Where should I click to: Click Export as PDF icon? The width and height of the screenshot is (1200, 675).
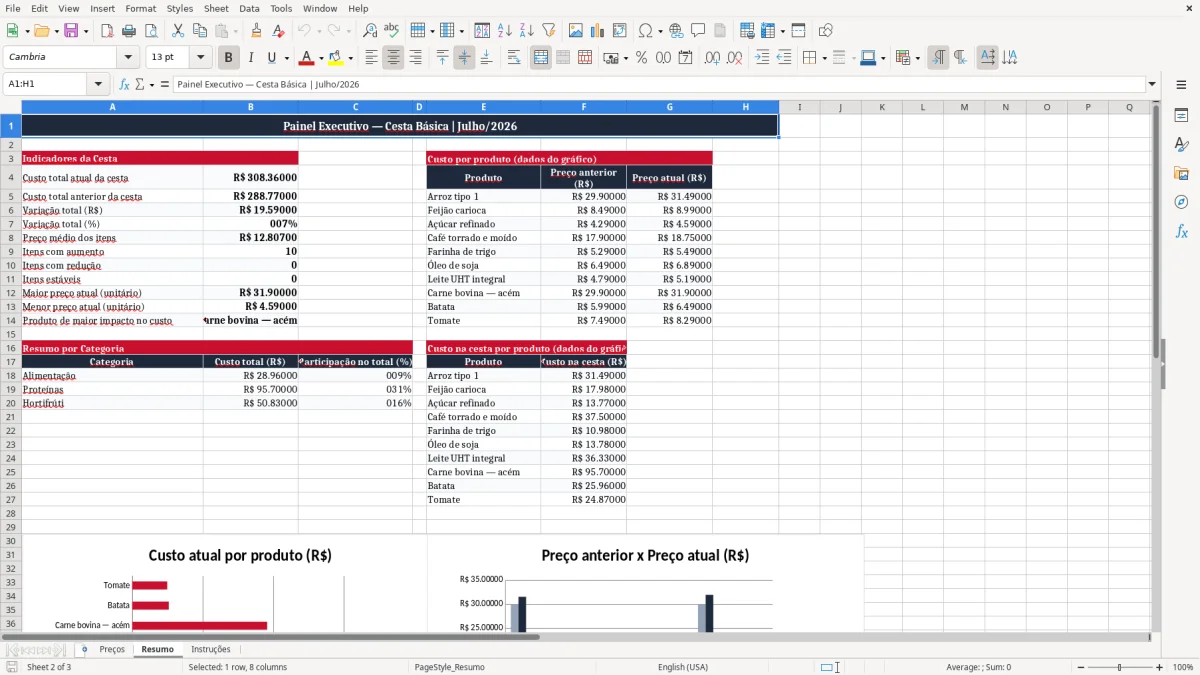(107, 31)
